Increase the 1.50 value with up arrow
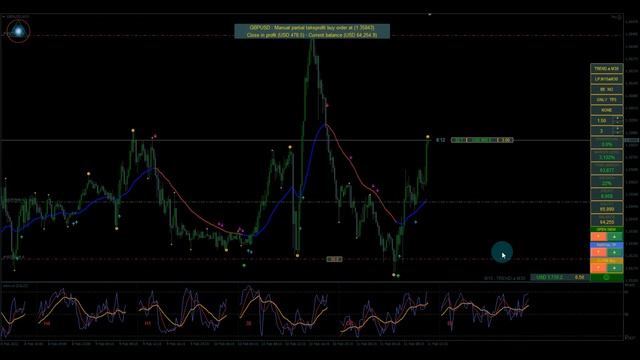The height and width of the screenshot is (360, 640). tap(618, 118)
